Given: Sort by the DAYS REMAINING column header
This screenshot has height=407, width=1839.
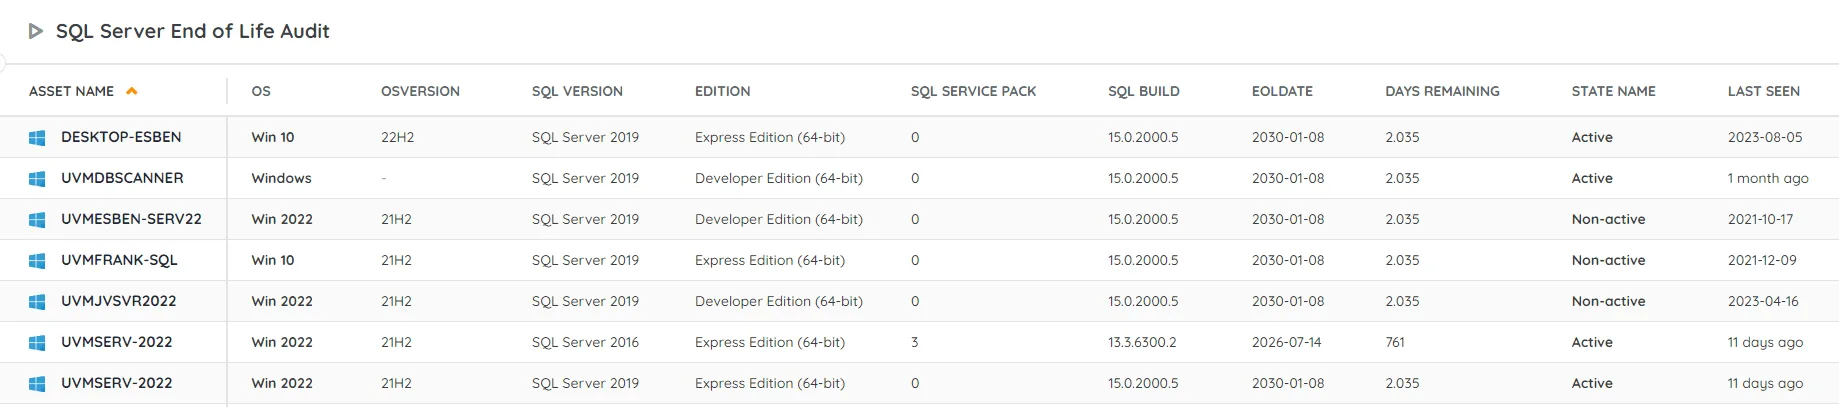Looking at the screenshot, I should pos(1442,91).
